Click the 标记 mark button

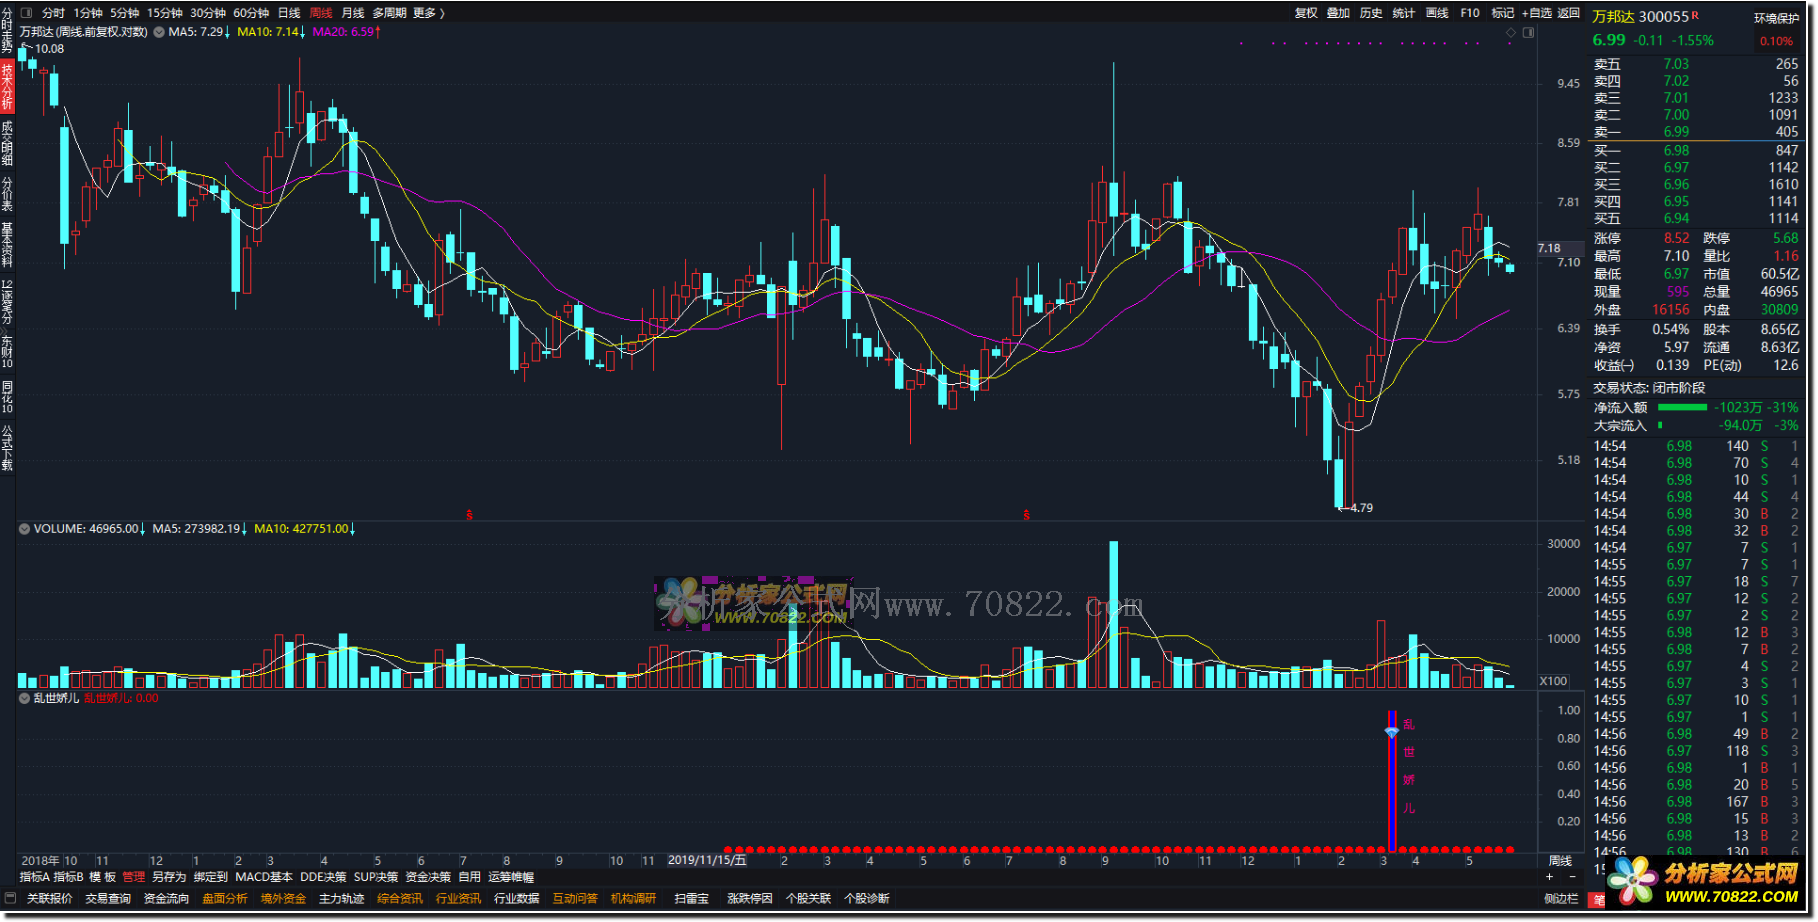click(x=1503, y=13)
